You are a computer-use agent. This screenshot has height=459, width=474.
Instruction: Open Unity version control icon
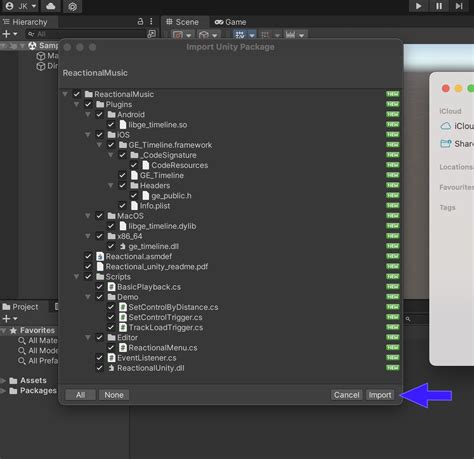pyautogui.click(x=73, y=6)
